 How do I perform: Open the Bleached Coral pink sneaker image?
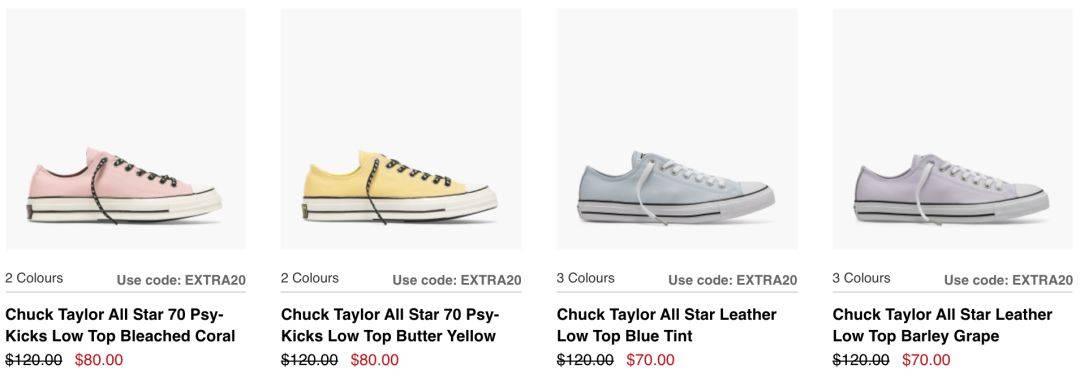tap(125, 129)
